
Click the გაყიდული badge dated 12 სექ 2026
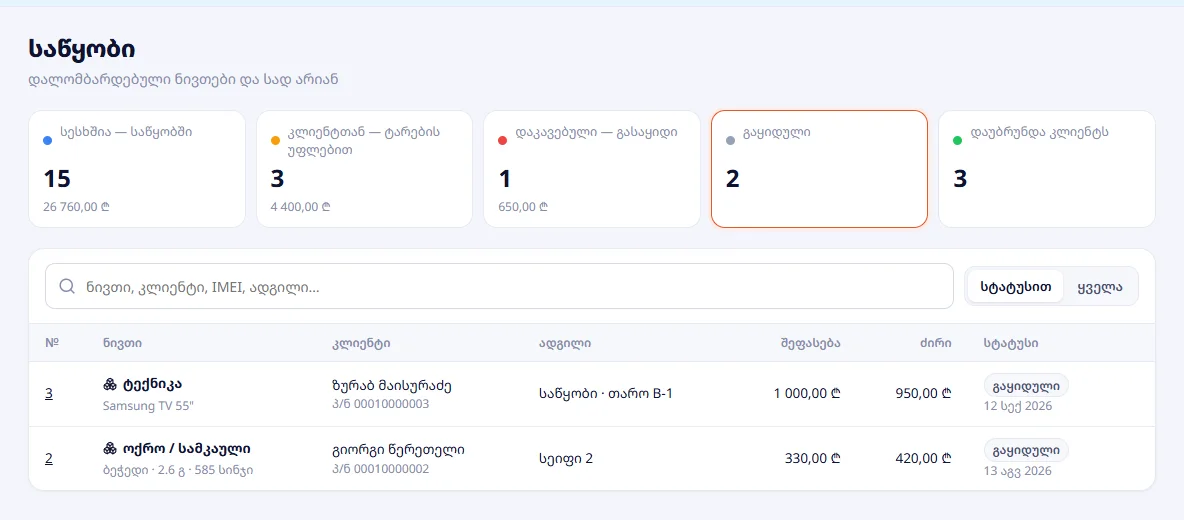pyautogui.click(x=1026, y=385)
